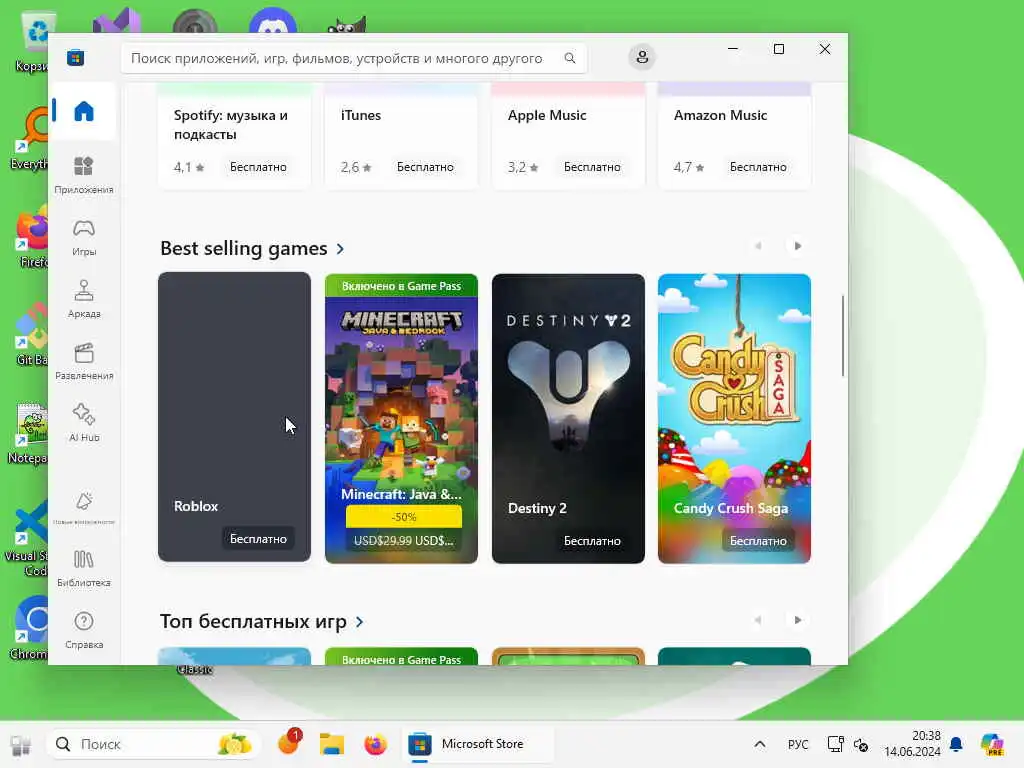Open the Справка help section
1024x768 pixels.
tap(84, 630)
